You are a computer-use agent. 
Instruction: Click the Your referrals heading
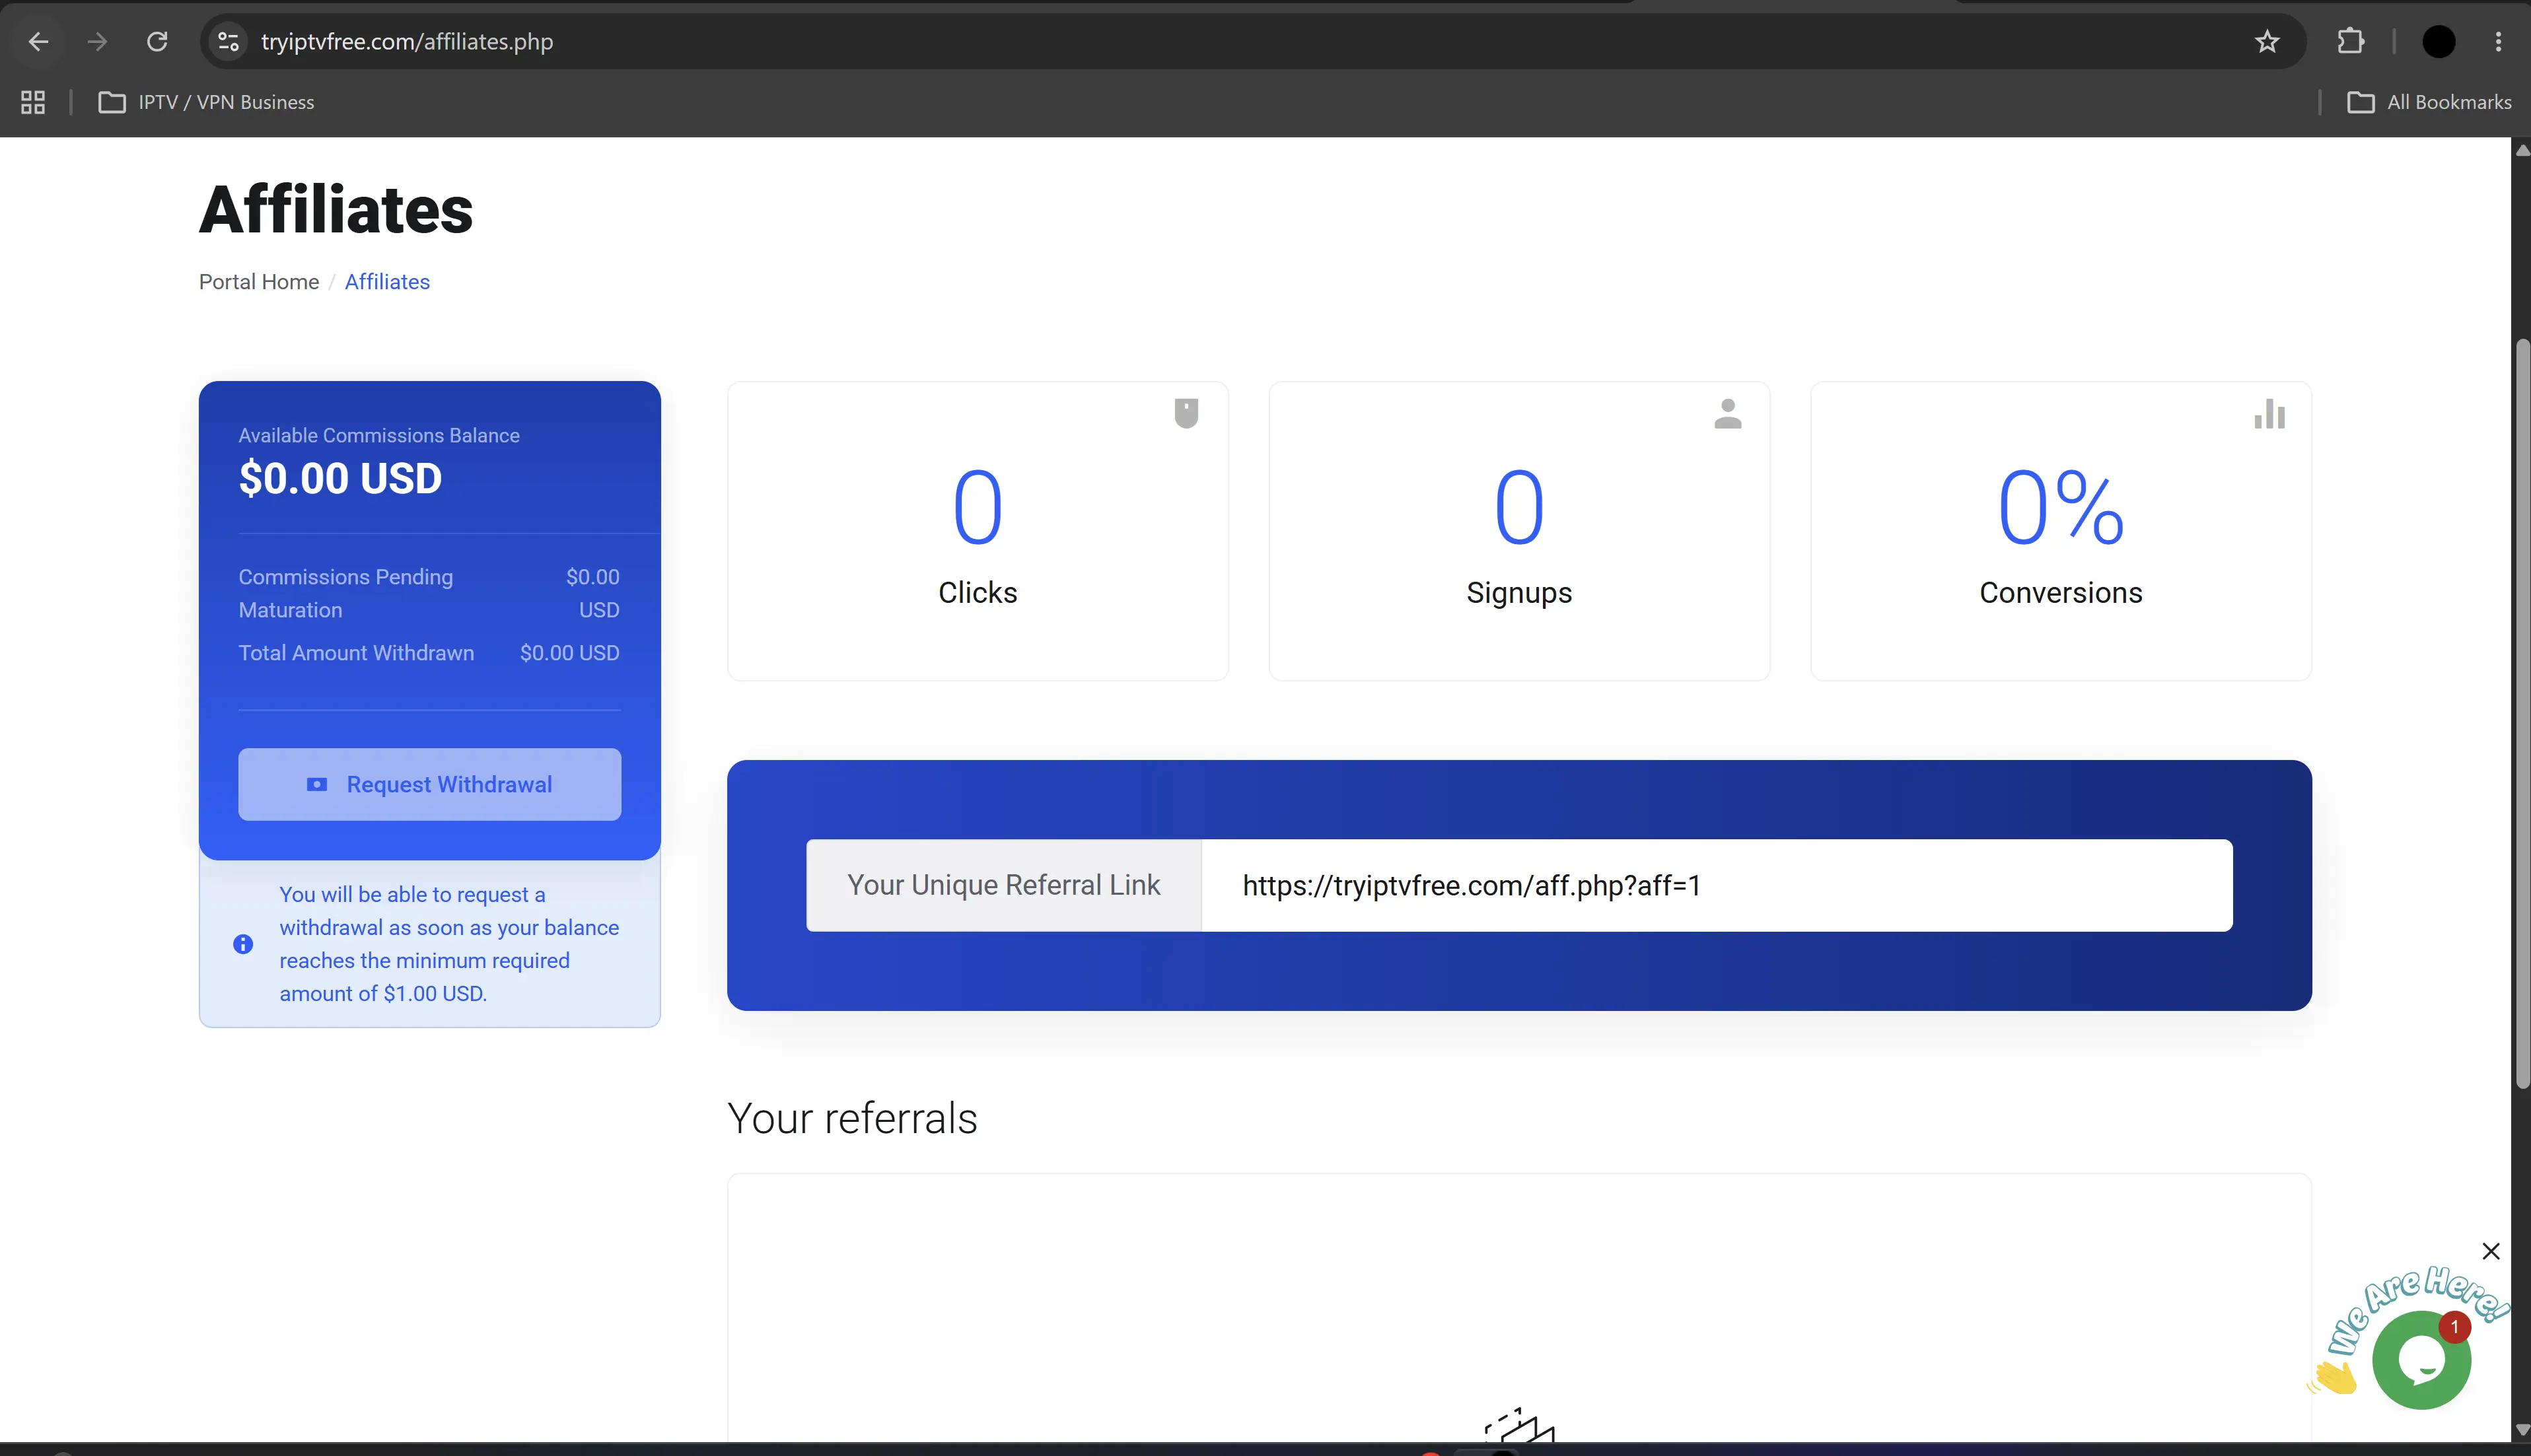coord(852,1118)
